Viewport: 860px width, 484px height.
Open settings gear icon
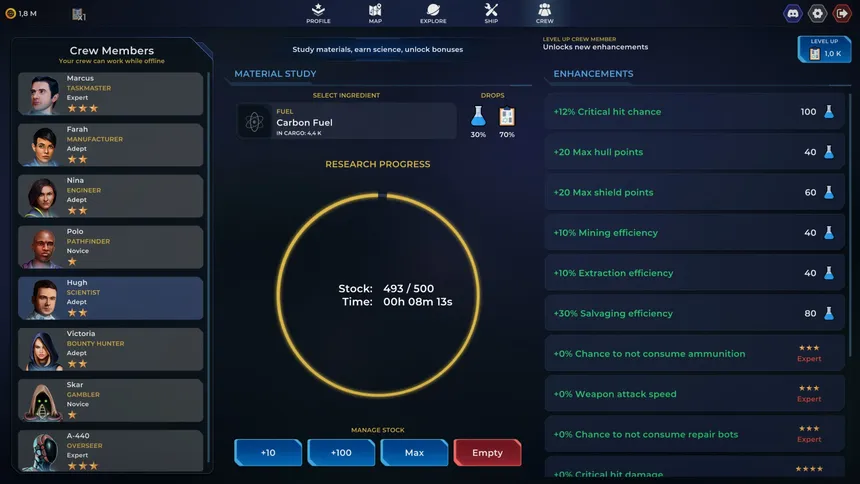tap(817, 13)
